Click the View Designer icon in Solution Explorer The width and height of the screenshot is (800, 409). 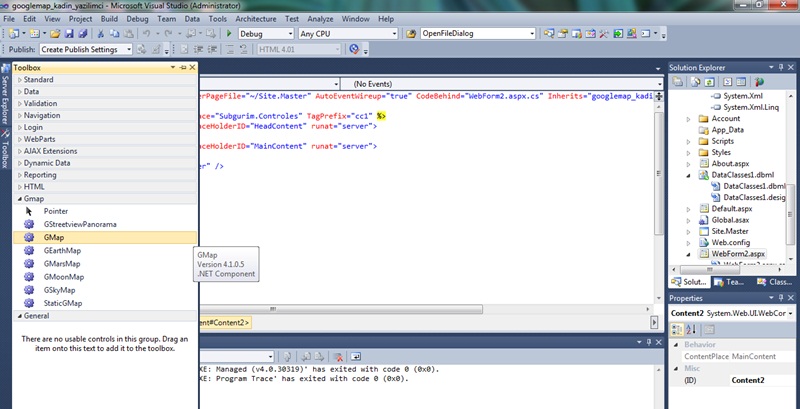(741, 82)
